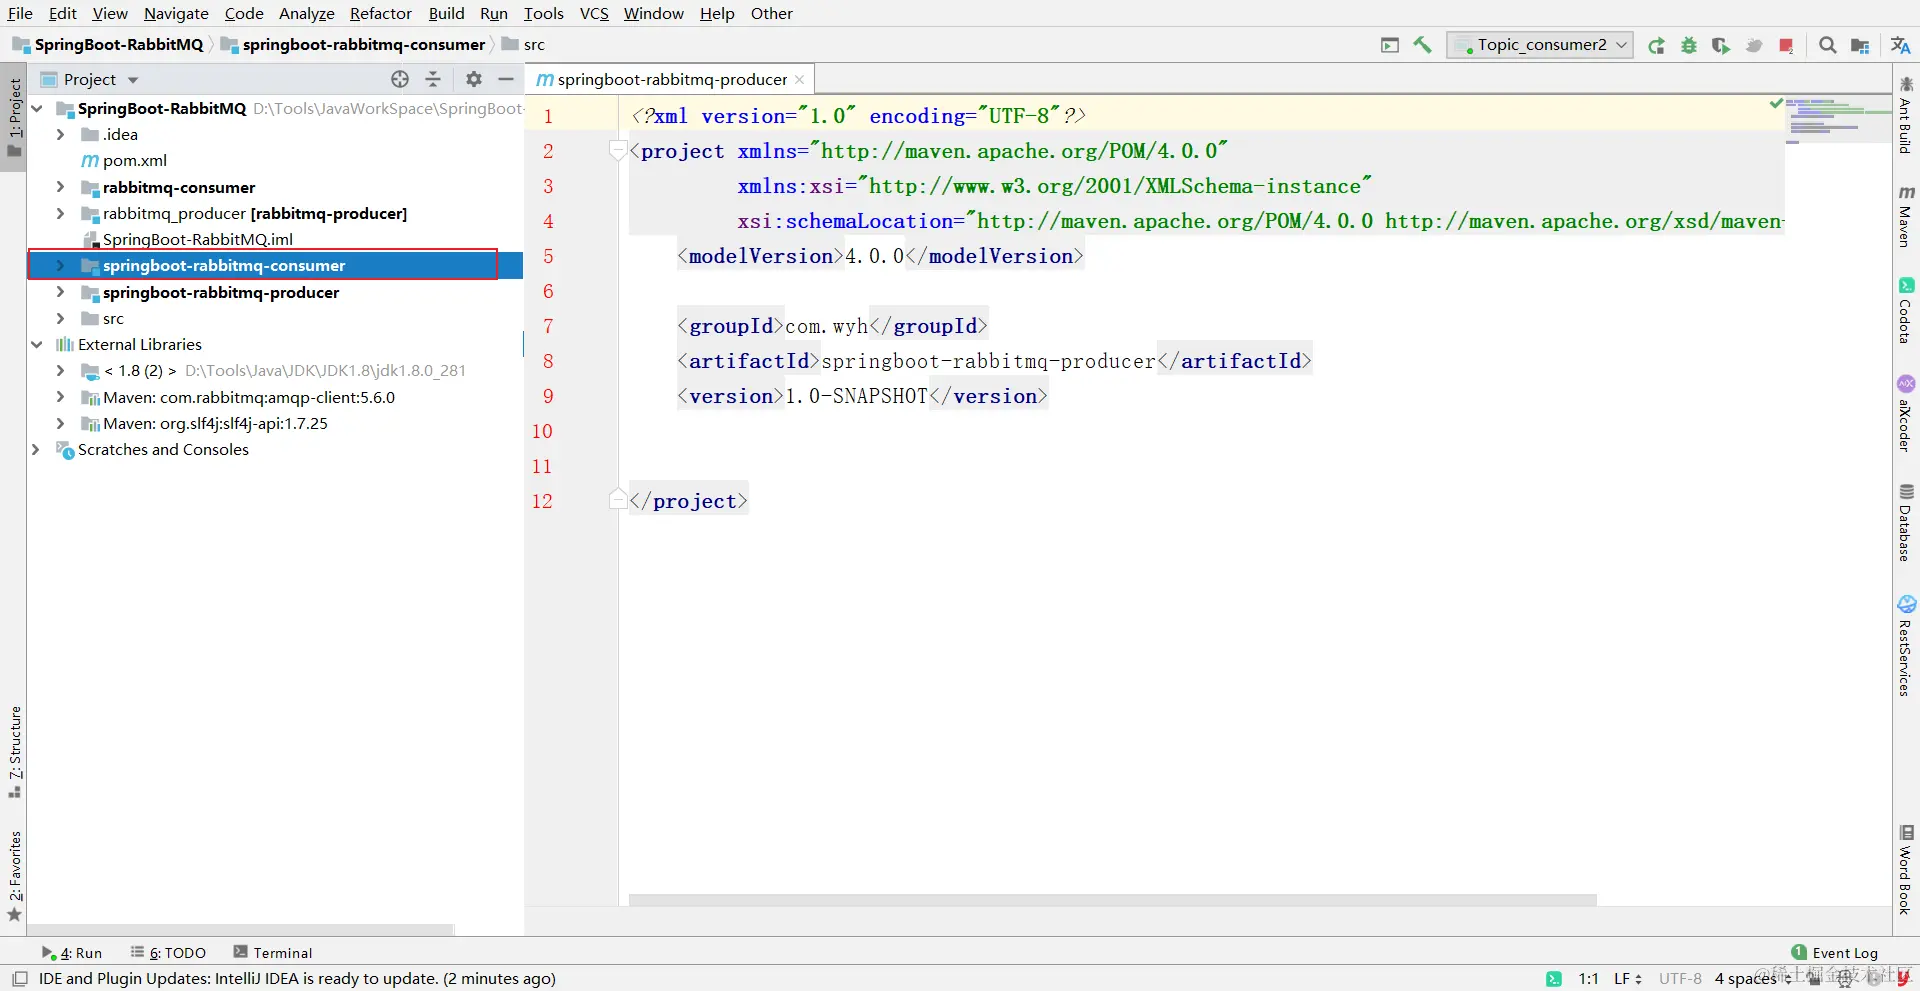The width and height of the screenshot is (1920, 991).
Task: Stop the running process red button
Action: 1786,45
